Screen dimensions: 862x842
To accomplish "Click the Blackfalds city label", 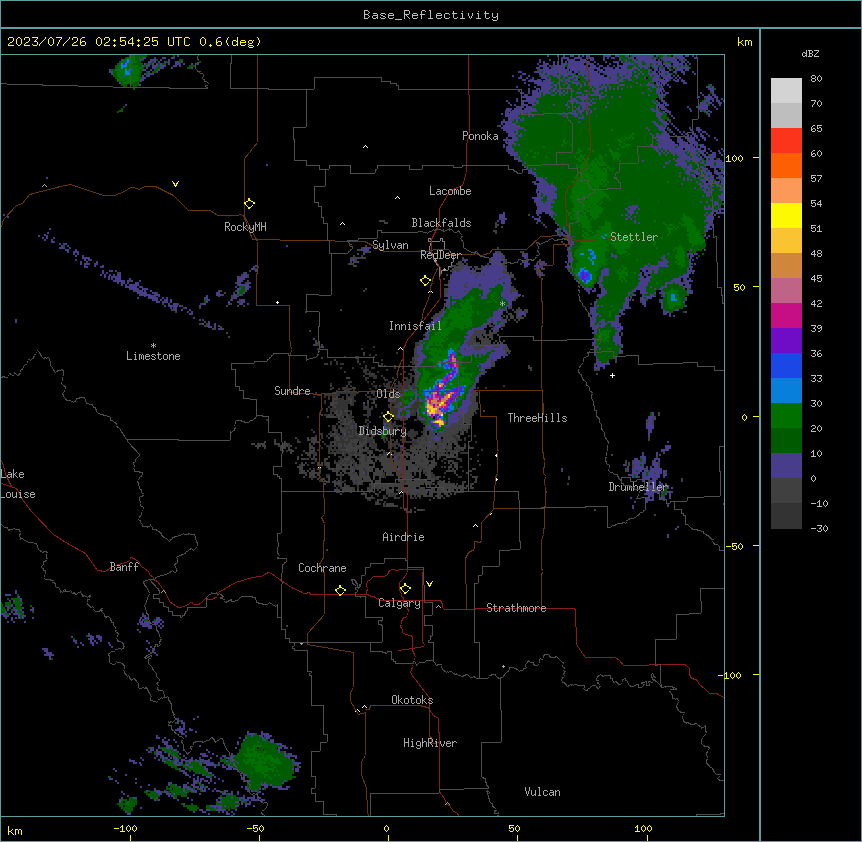I will pyautogui.click(x=441, y=223).
